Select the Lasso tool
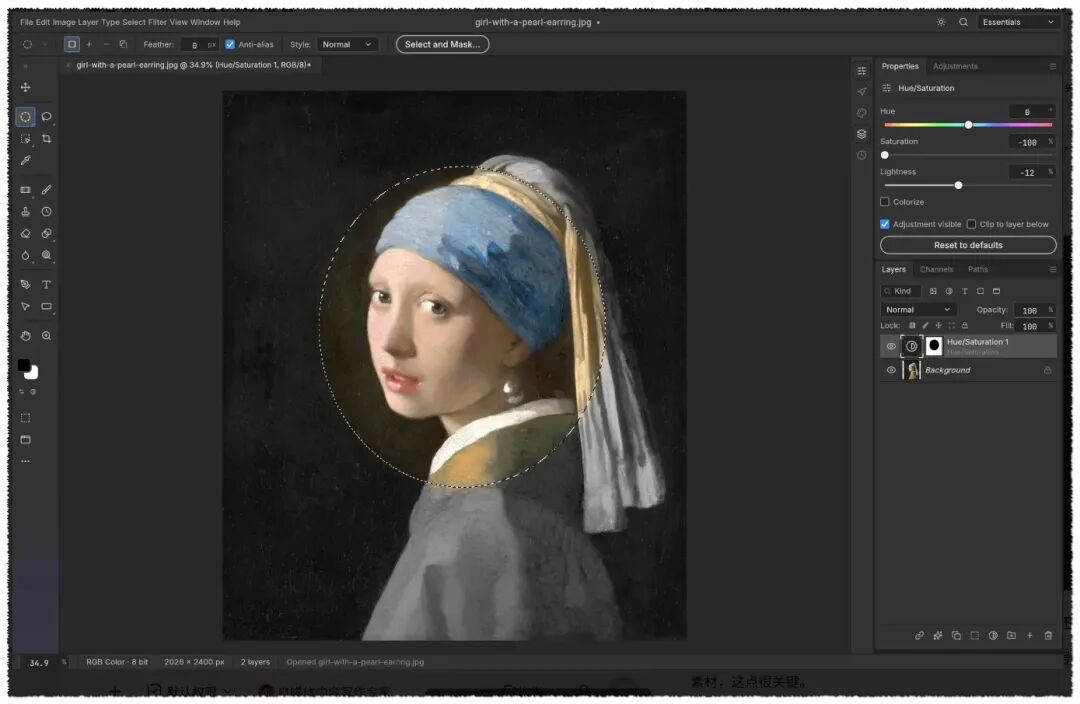The width and height of the screenshot is (1080, 704). point(46,116)
